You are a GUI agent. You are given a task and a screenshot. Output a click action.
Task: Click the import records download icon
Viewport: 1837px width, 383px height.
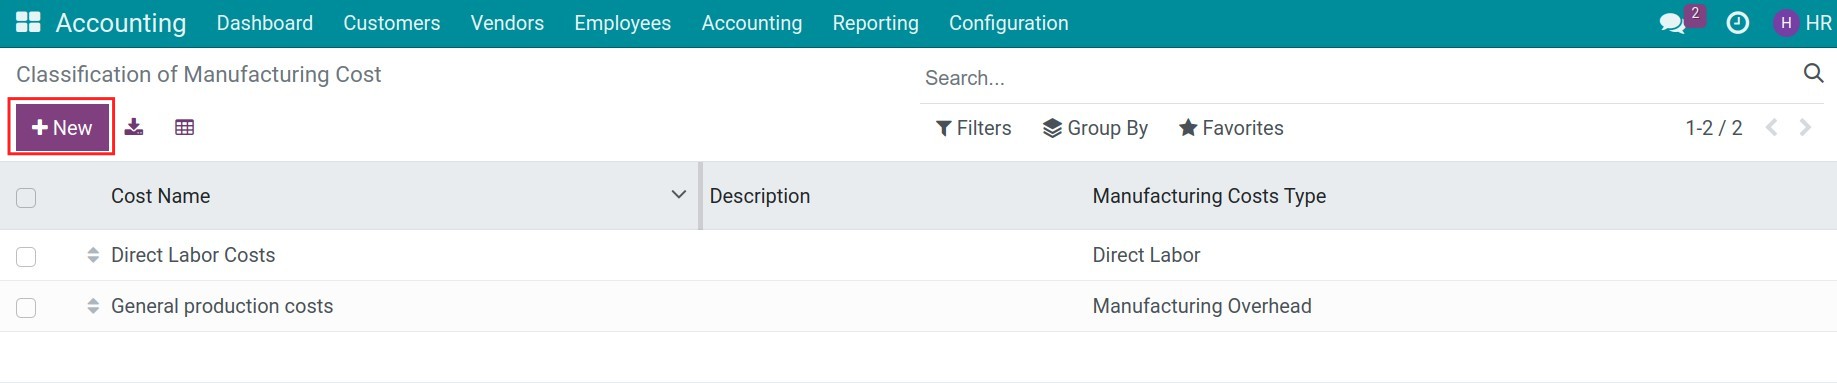click(134, 127)
